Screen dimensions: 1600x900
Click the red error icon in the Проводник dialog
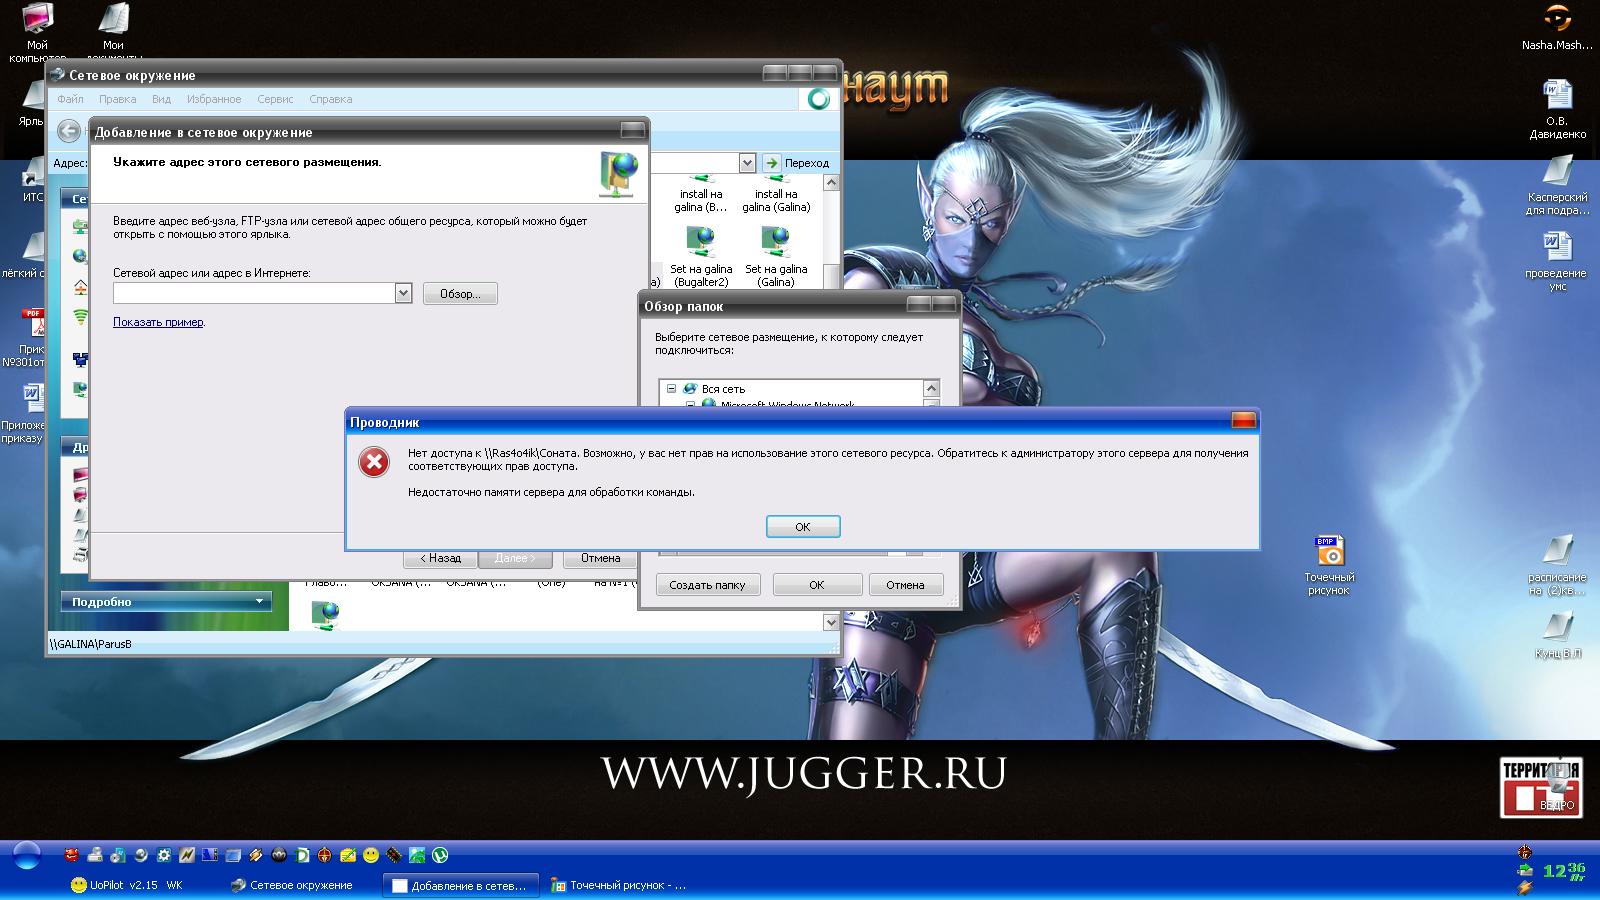pos(375,461)
